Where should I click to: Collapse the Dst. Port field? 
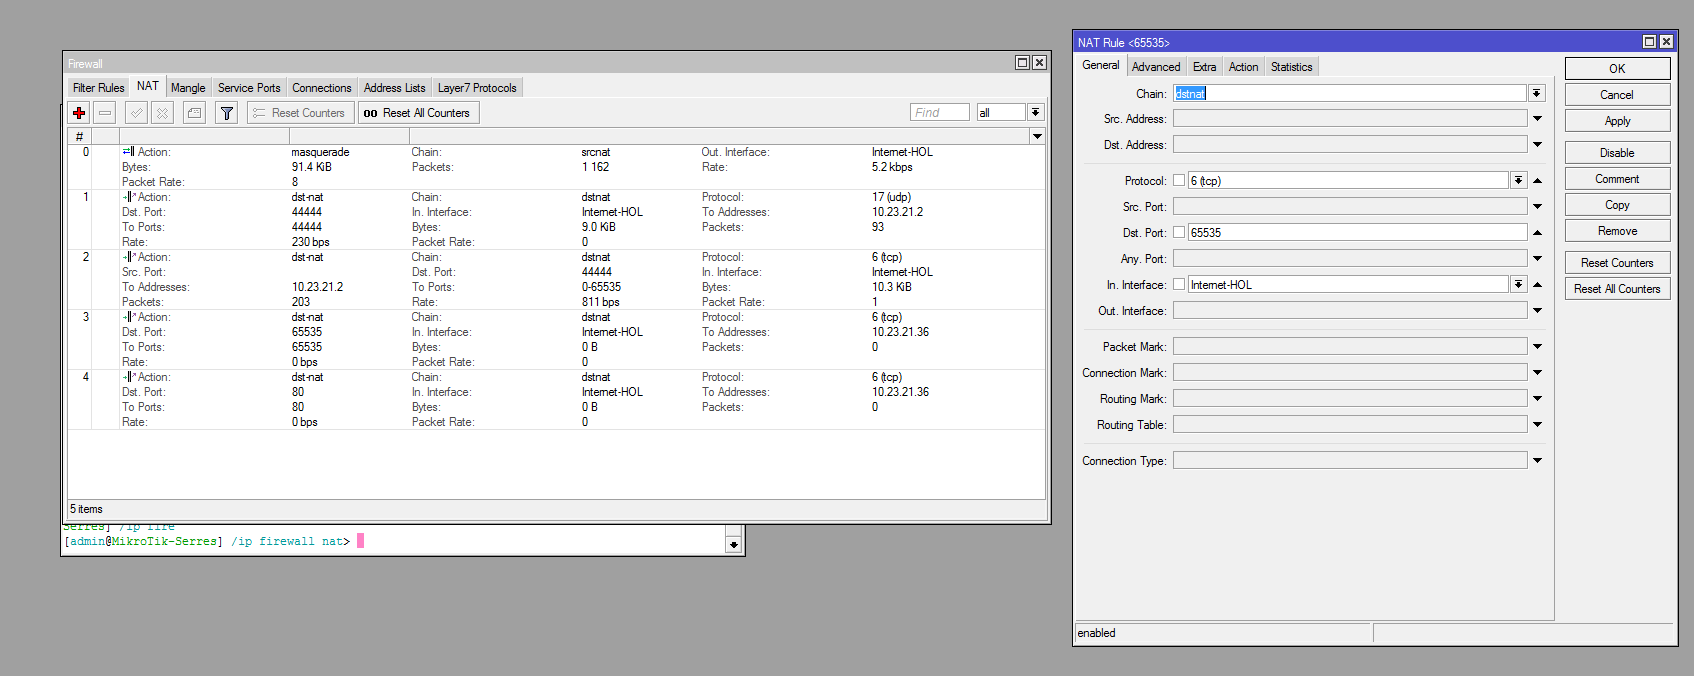(x=1537, y=233)
